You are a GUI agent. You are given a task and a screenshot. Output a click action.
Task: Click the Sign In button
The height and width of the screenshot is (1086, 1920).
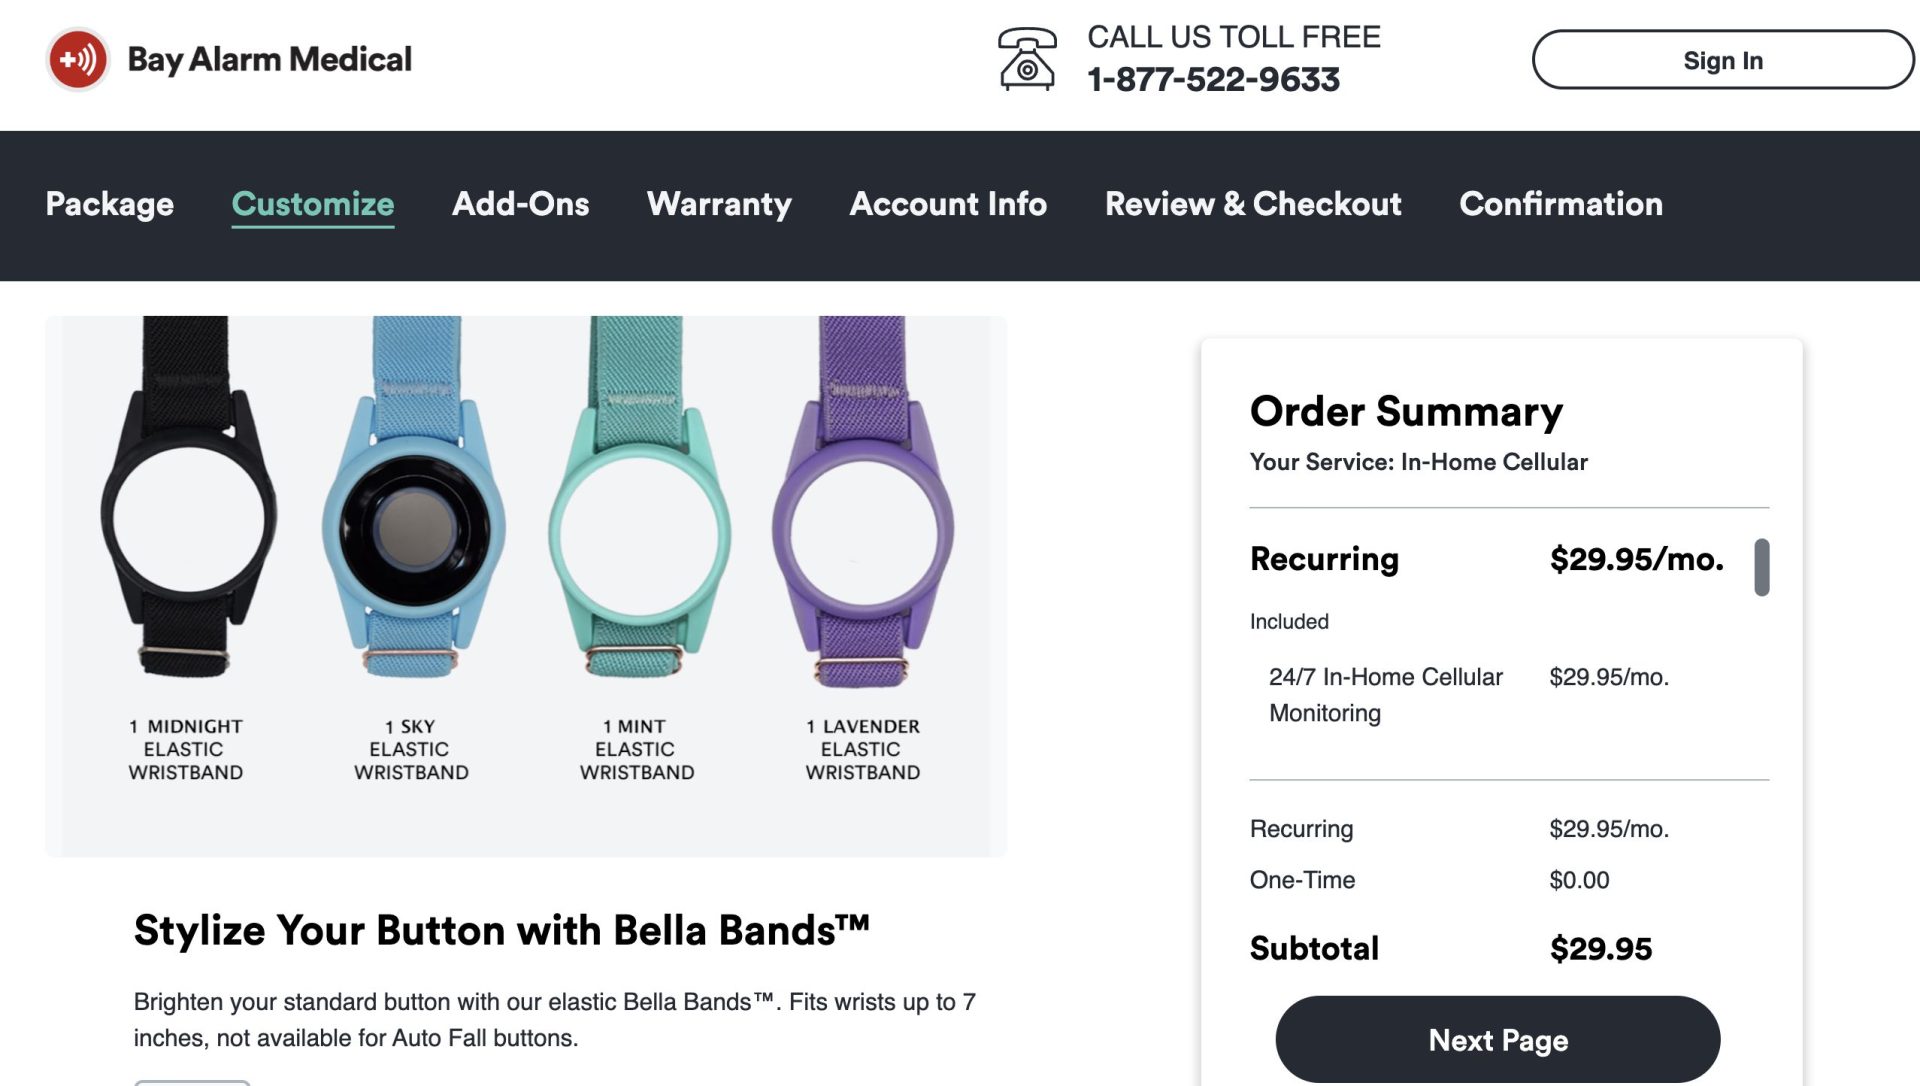click(1722, 59)
